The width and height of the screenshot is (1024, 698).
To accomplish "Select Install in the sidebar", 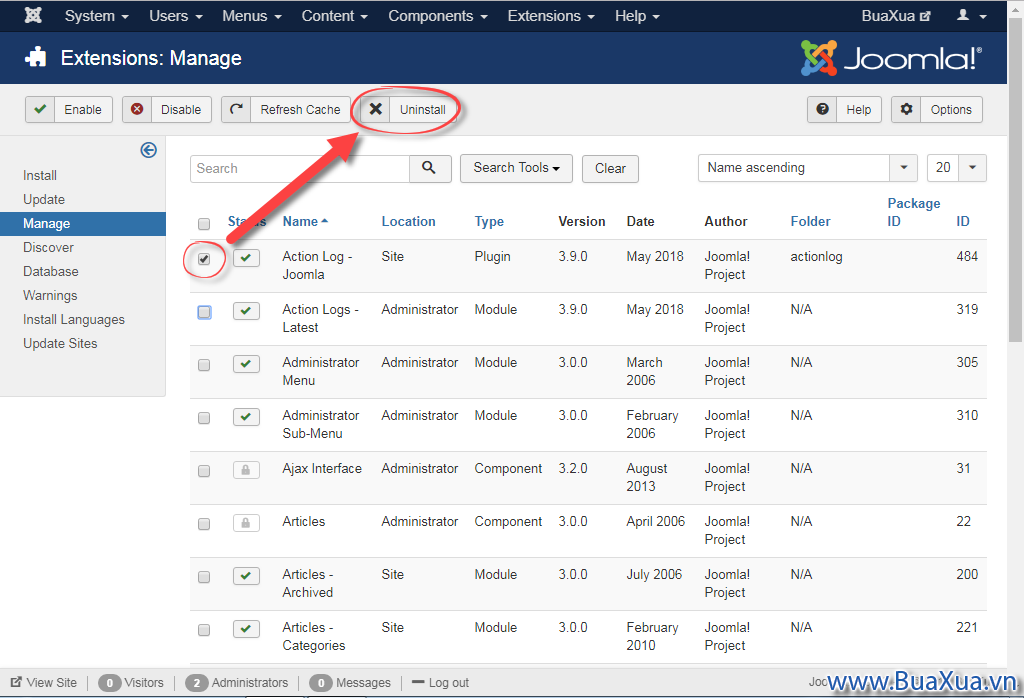I will [40, 175].
